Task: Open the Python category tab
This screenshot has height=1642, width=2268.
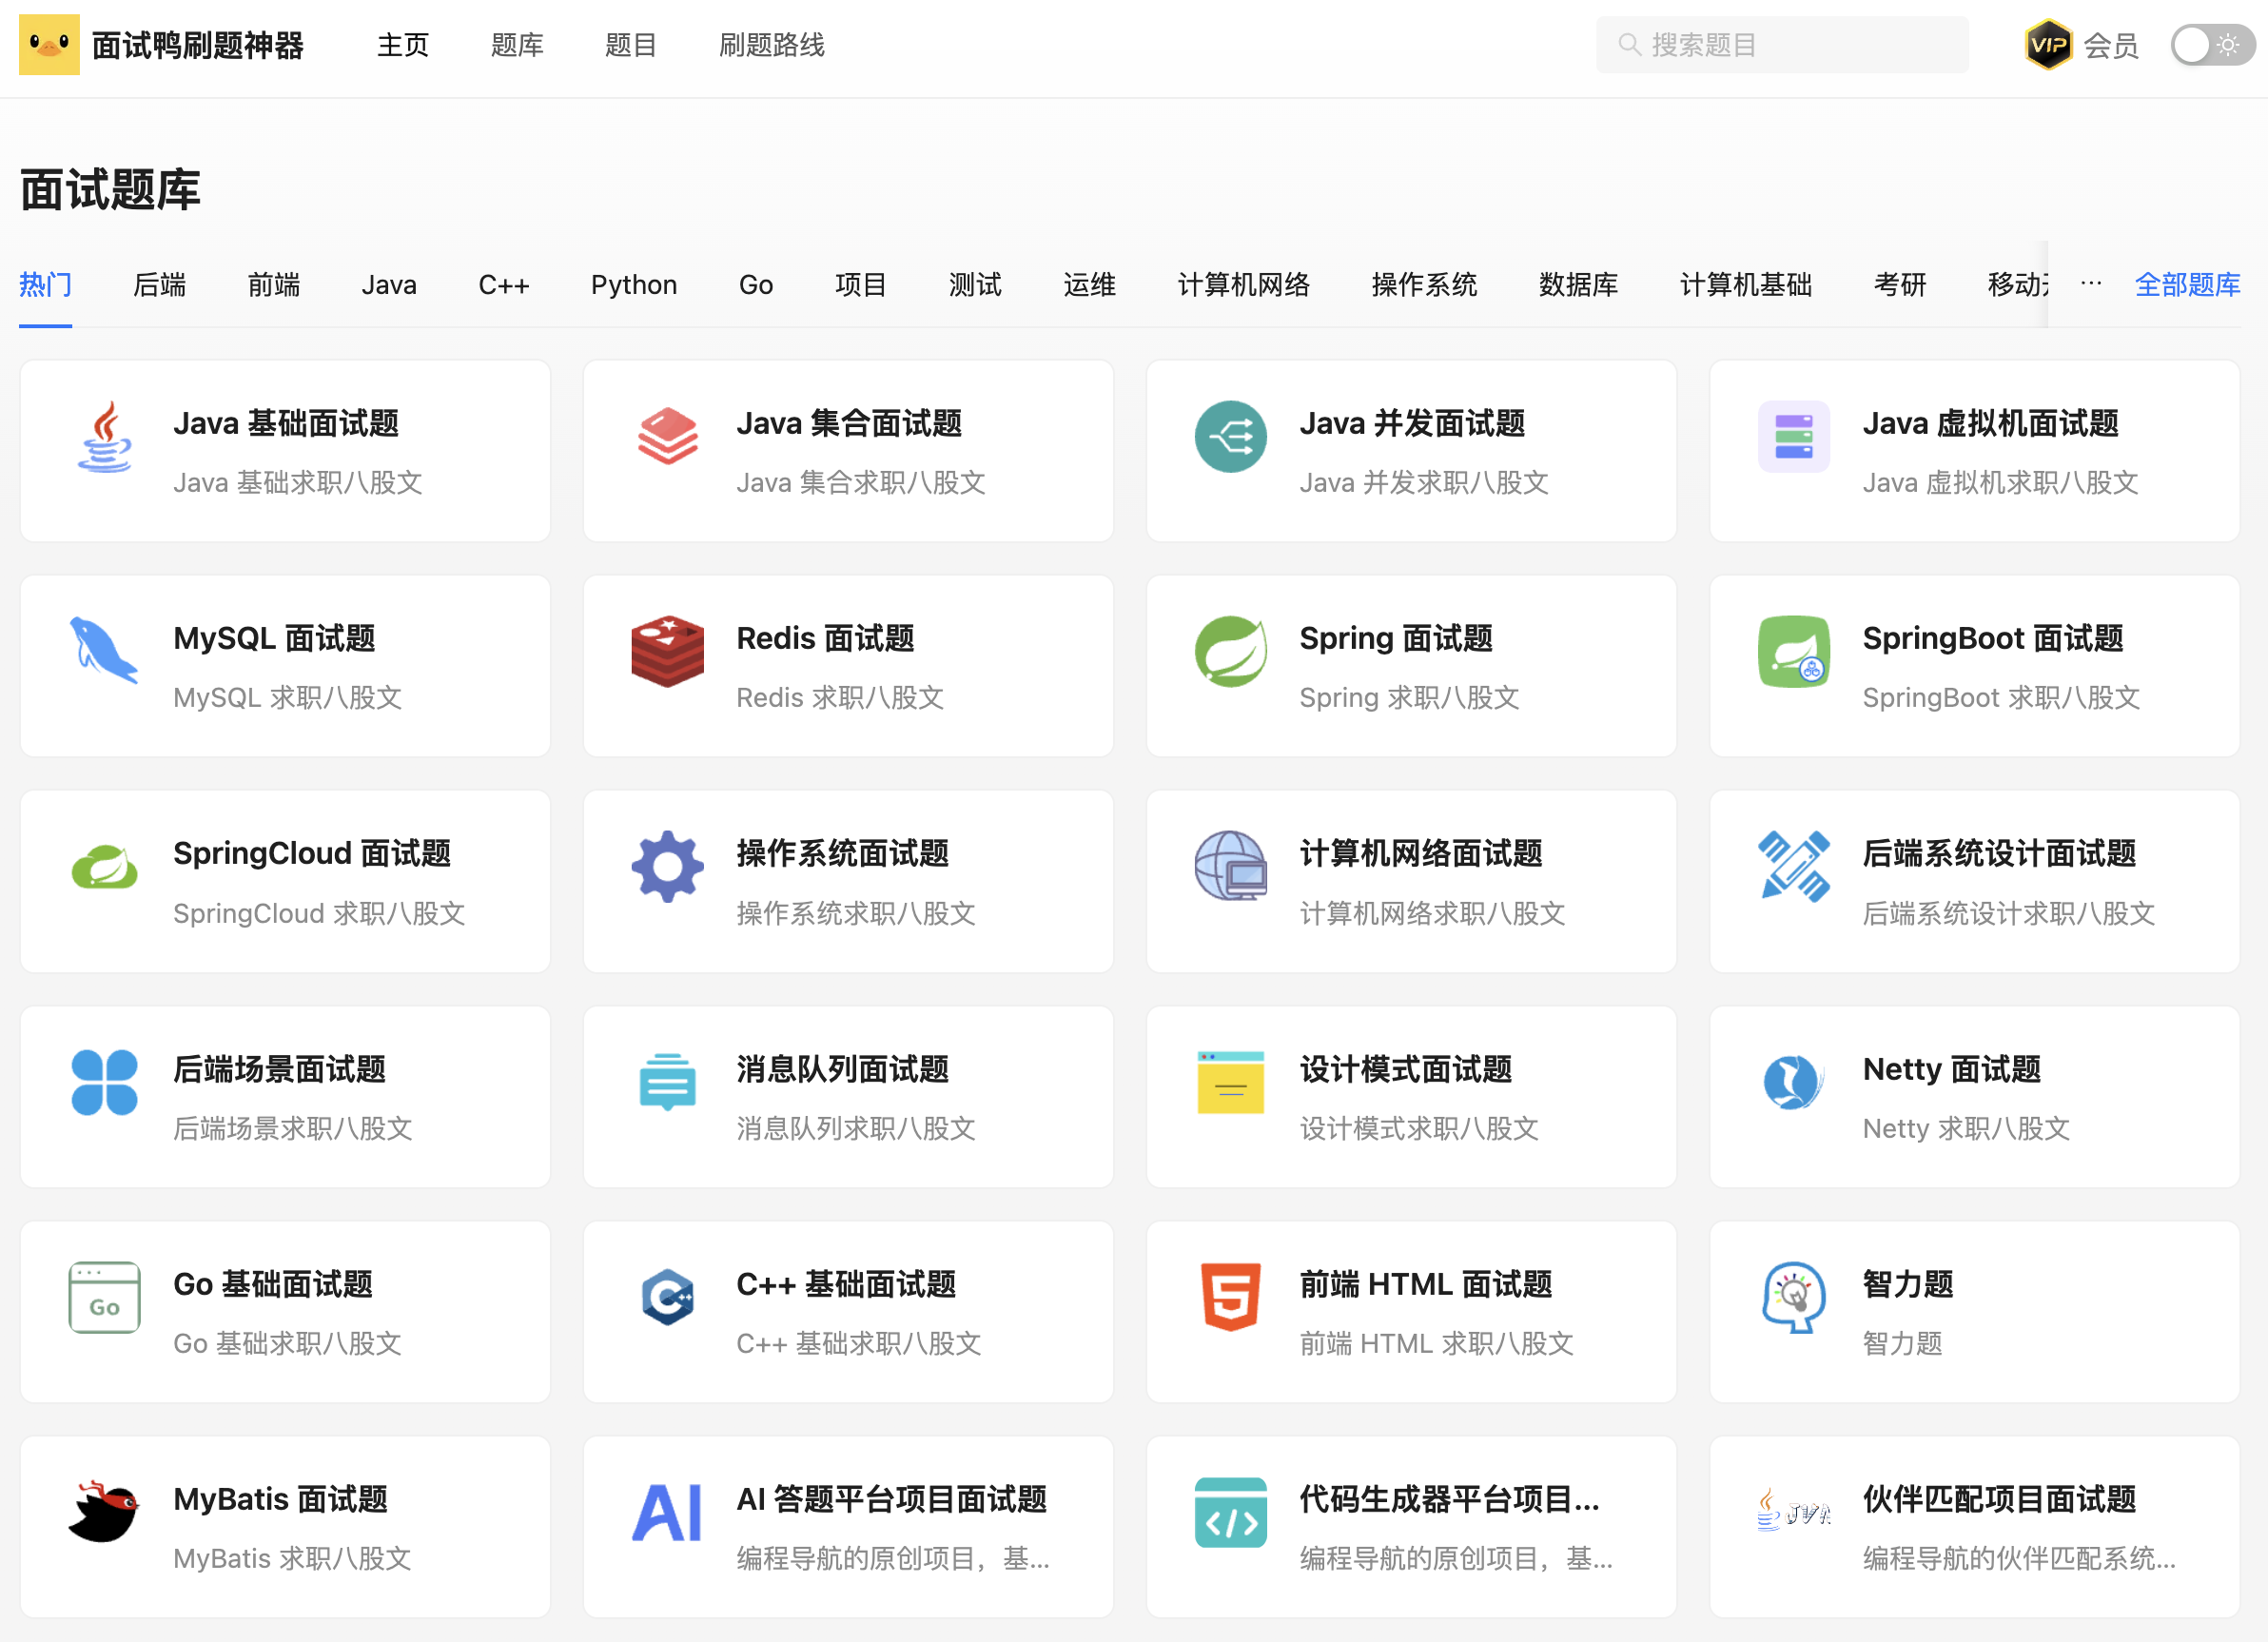Action: coord(634,285)
